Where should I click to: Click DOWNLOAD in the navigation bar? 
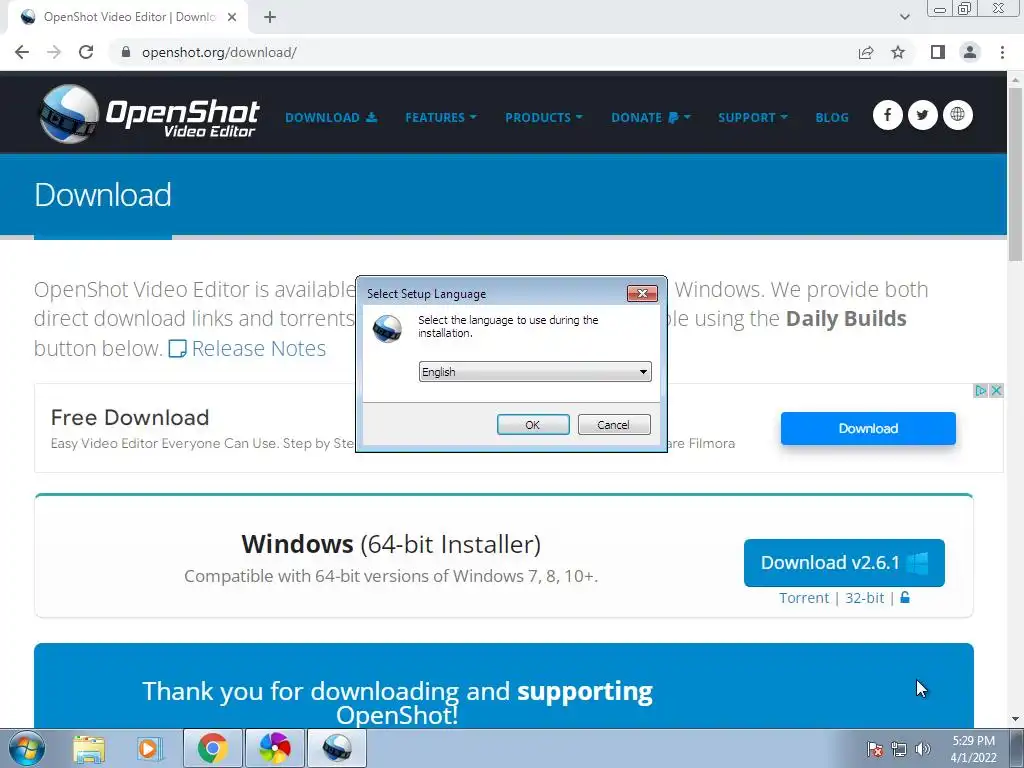coord(331,118)
